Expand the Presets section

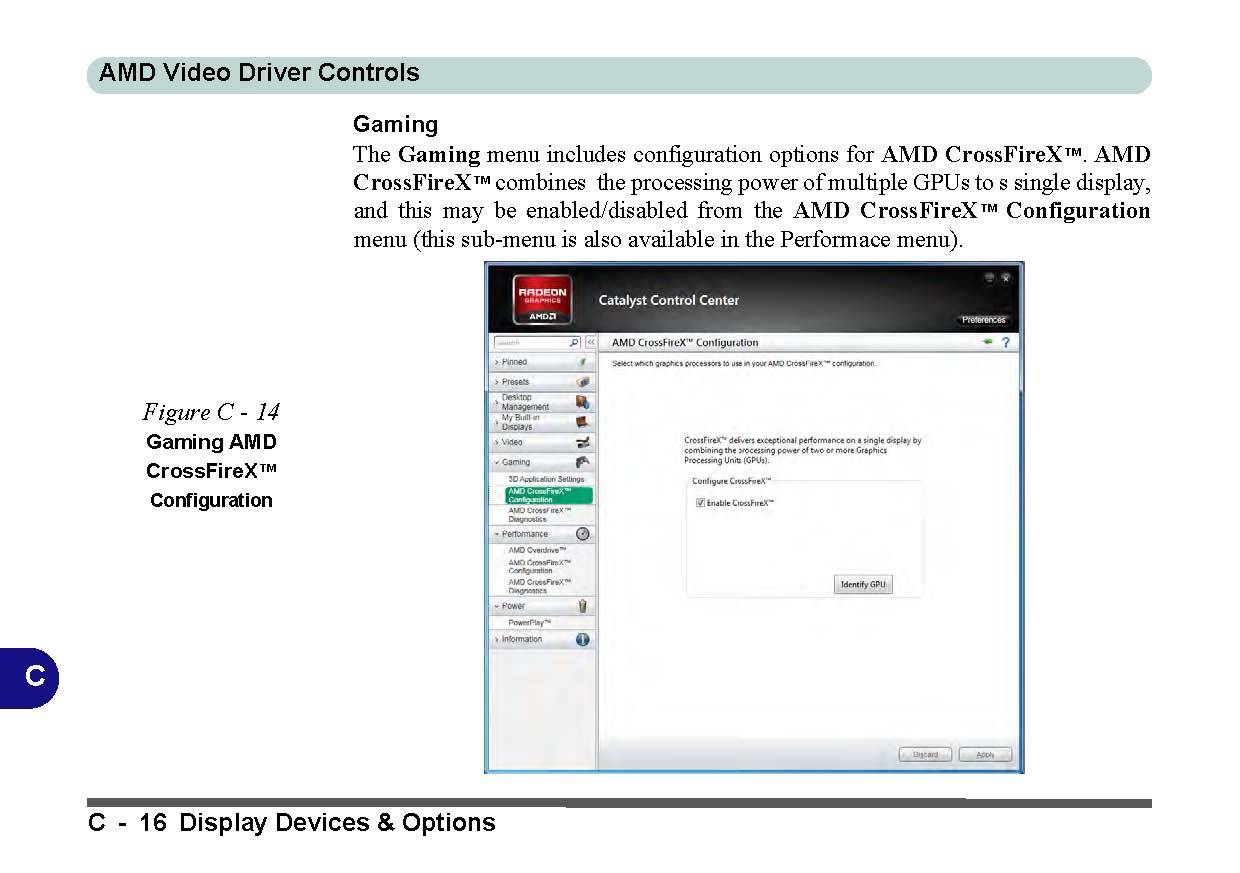(x=496, y=382)
